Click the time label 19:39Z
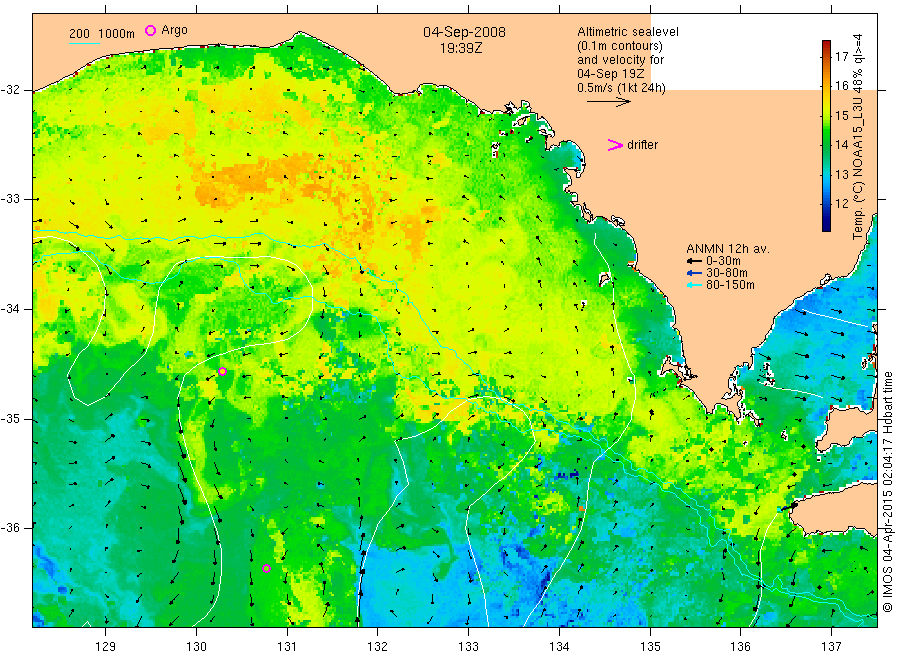This screenshot has height=660, width=900. pos(461,48)
